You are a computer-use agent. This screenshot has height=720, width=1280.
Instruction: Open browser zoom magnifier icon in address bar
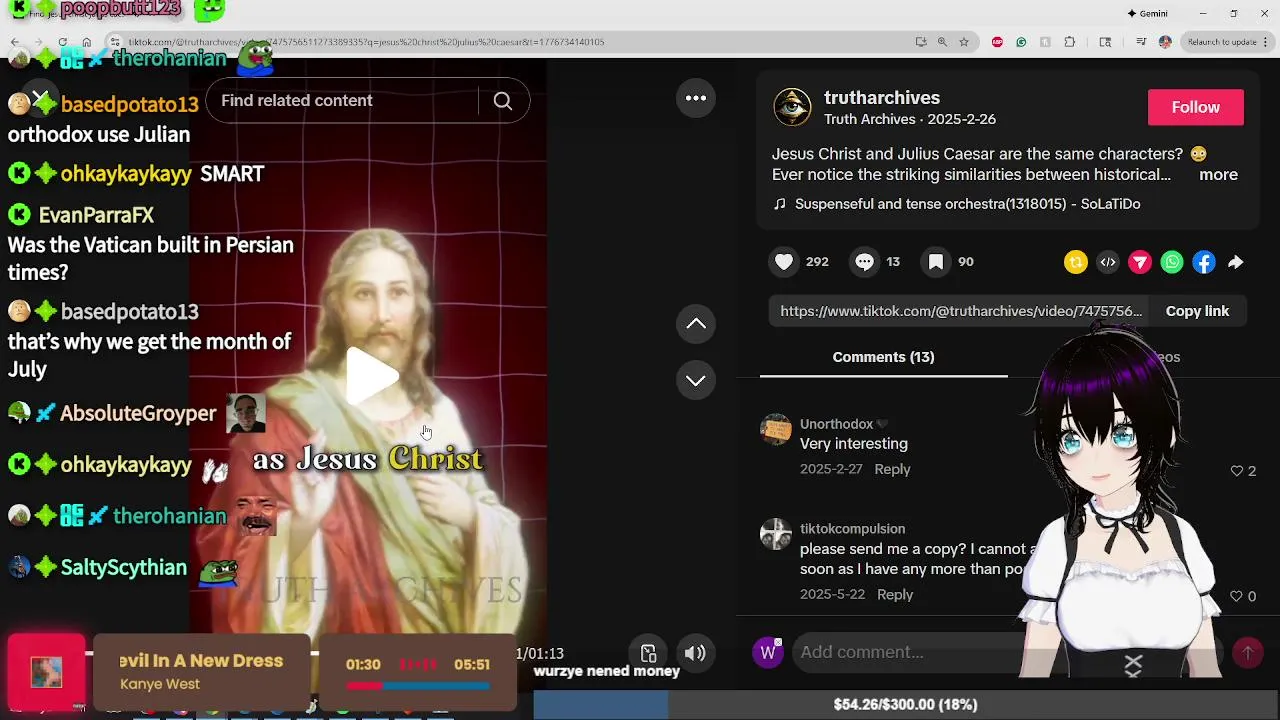pos(942,42)
